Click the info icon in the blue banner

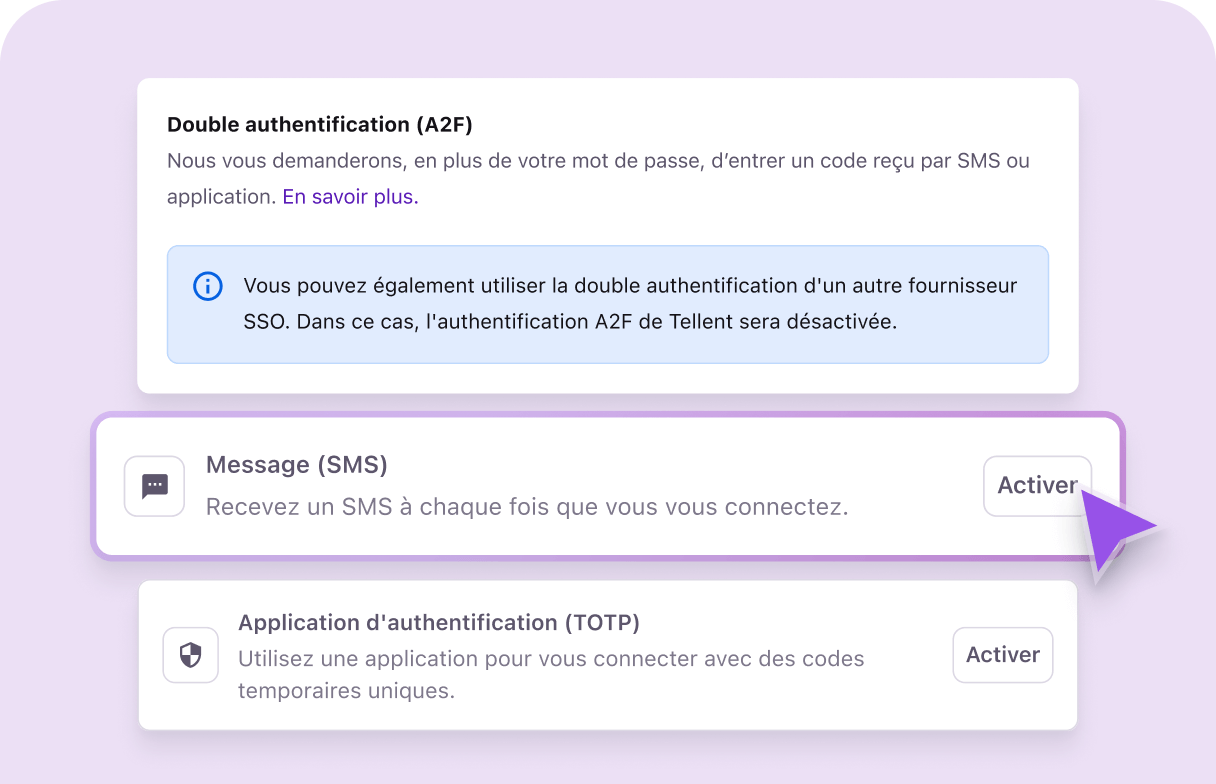[207, 286]
